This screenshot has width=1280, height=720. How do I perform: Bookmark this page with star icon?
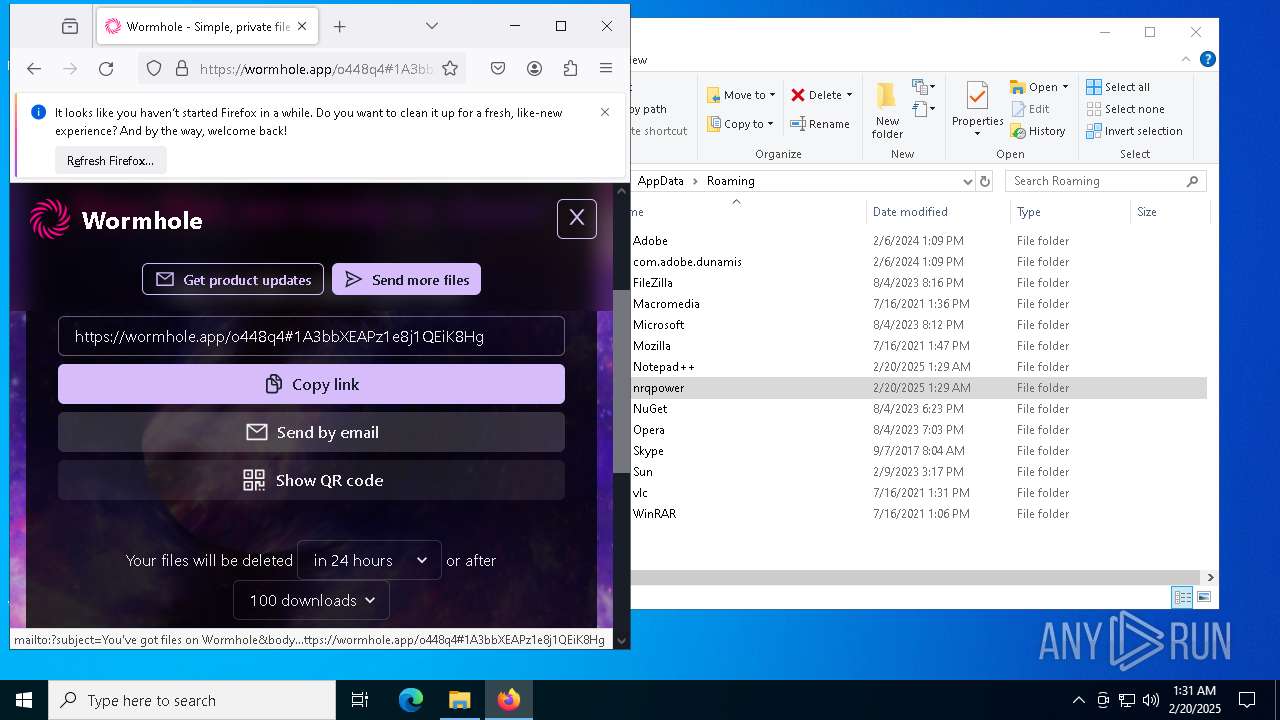click(x=450, y=68)
